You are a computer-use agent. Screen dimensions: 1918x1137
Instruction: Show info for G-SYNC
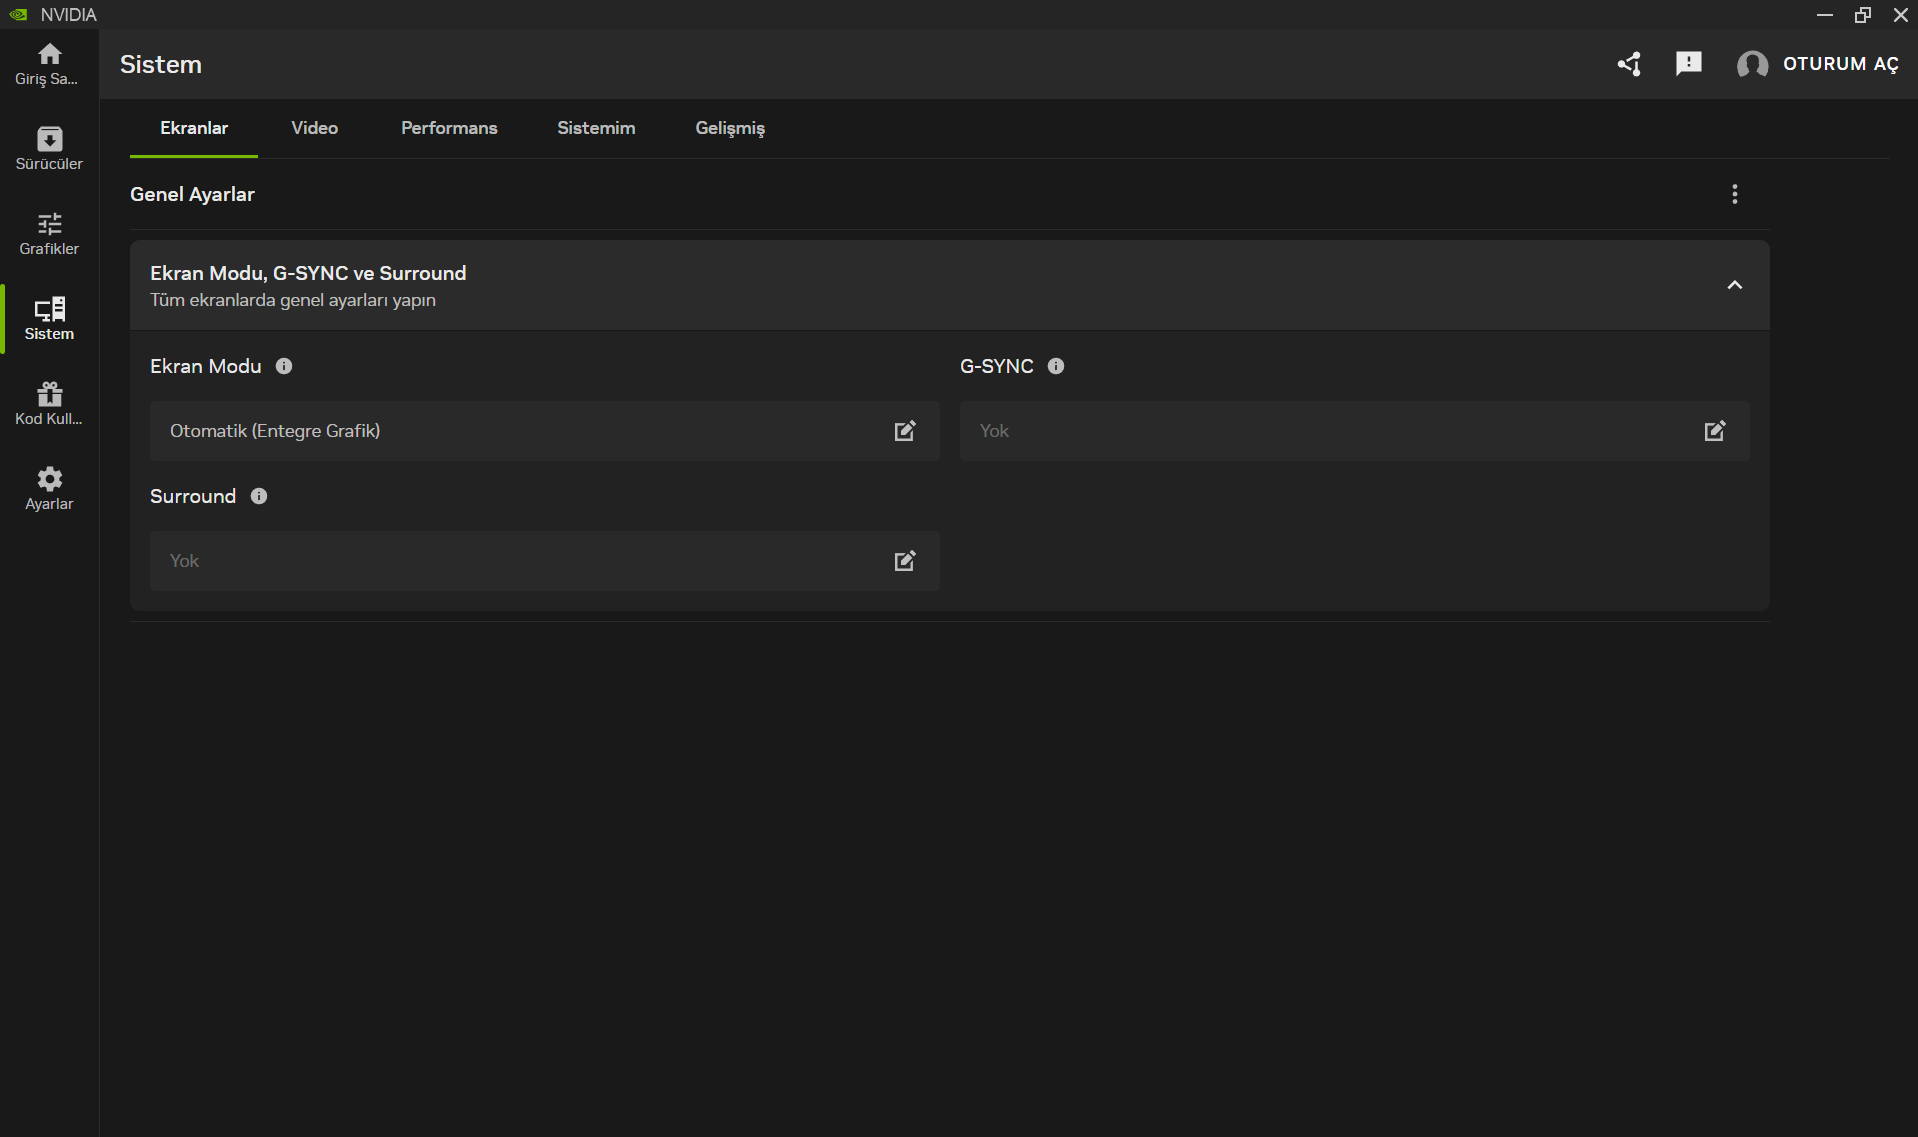[x=1056, y=366]
